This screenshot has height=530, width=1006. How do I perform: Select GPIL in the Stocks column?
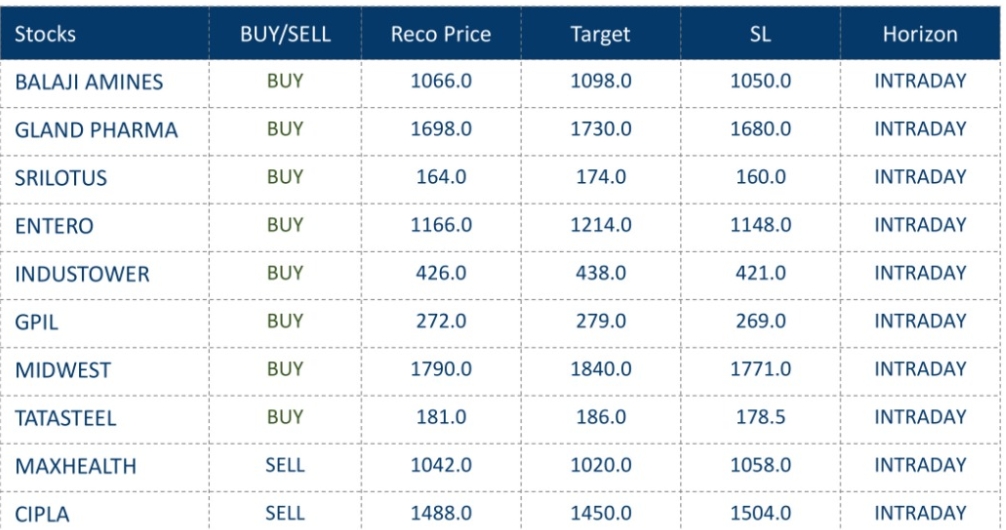point(37,322)
